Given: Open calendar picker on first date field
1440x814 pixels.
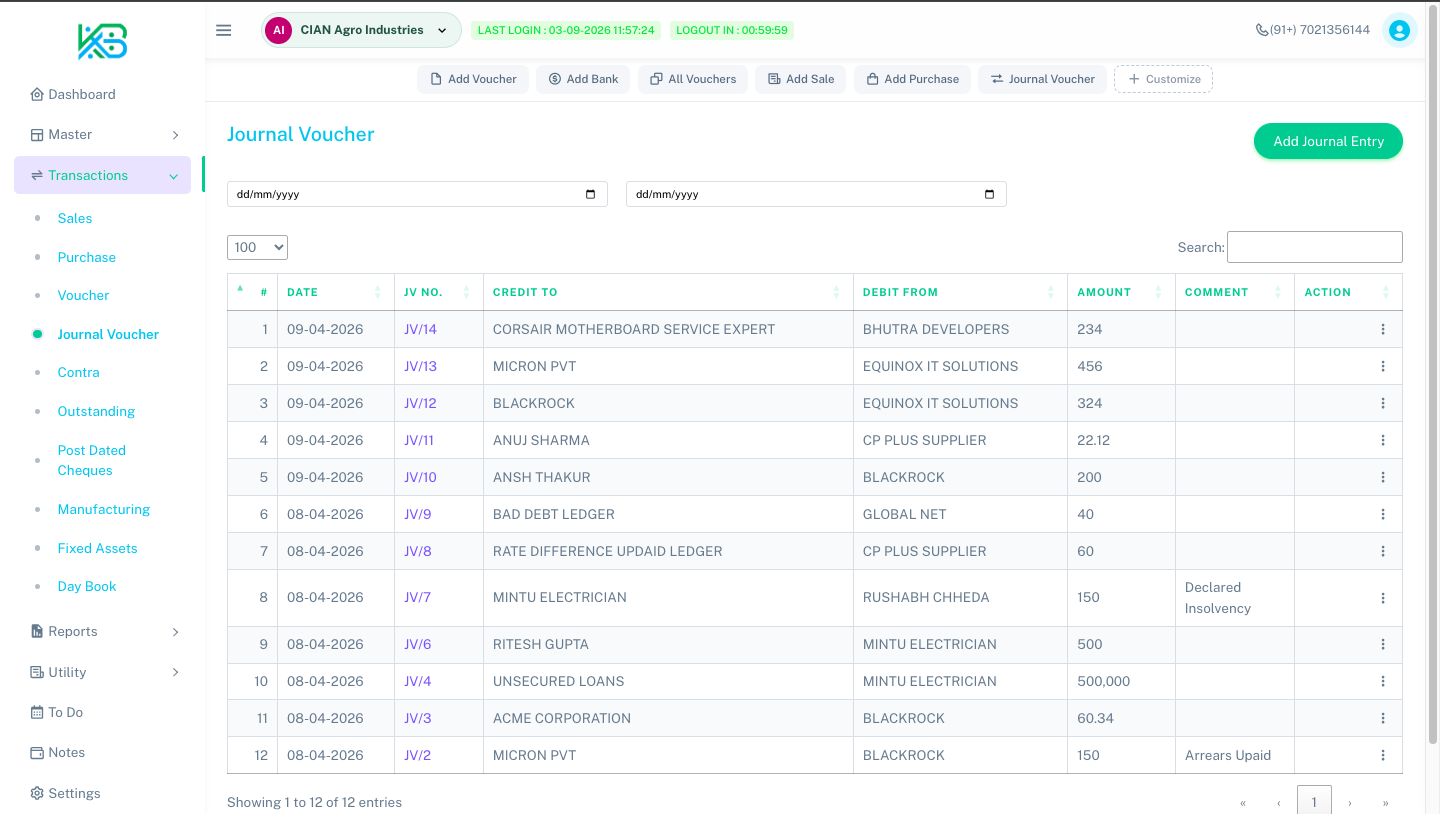Looking at the screenshot, I should [590, 194].
